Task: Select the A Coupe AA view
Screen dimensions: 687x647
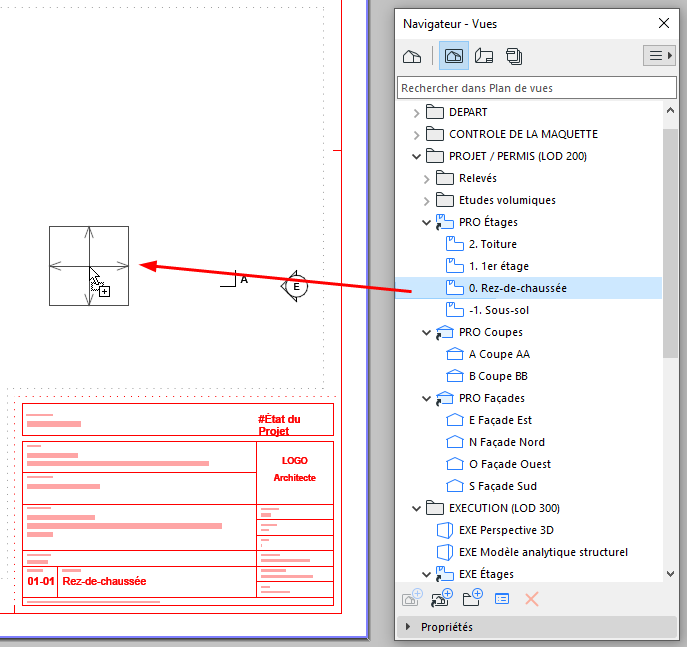Action: pos(499,354)
